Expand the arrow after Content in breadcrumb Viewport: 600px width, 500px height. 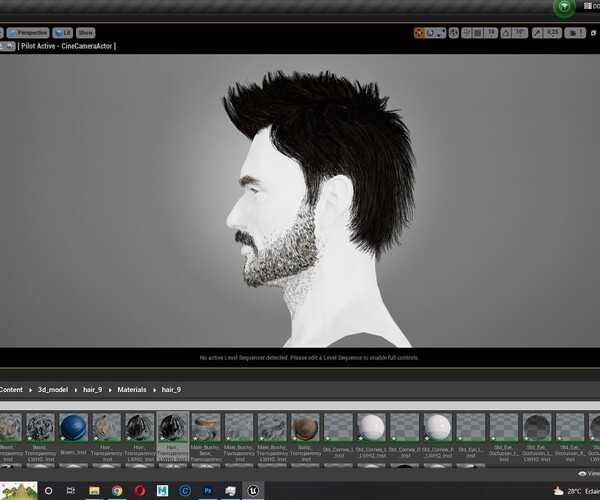coord(30,390)
